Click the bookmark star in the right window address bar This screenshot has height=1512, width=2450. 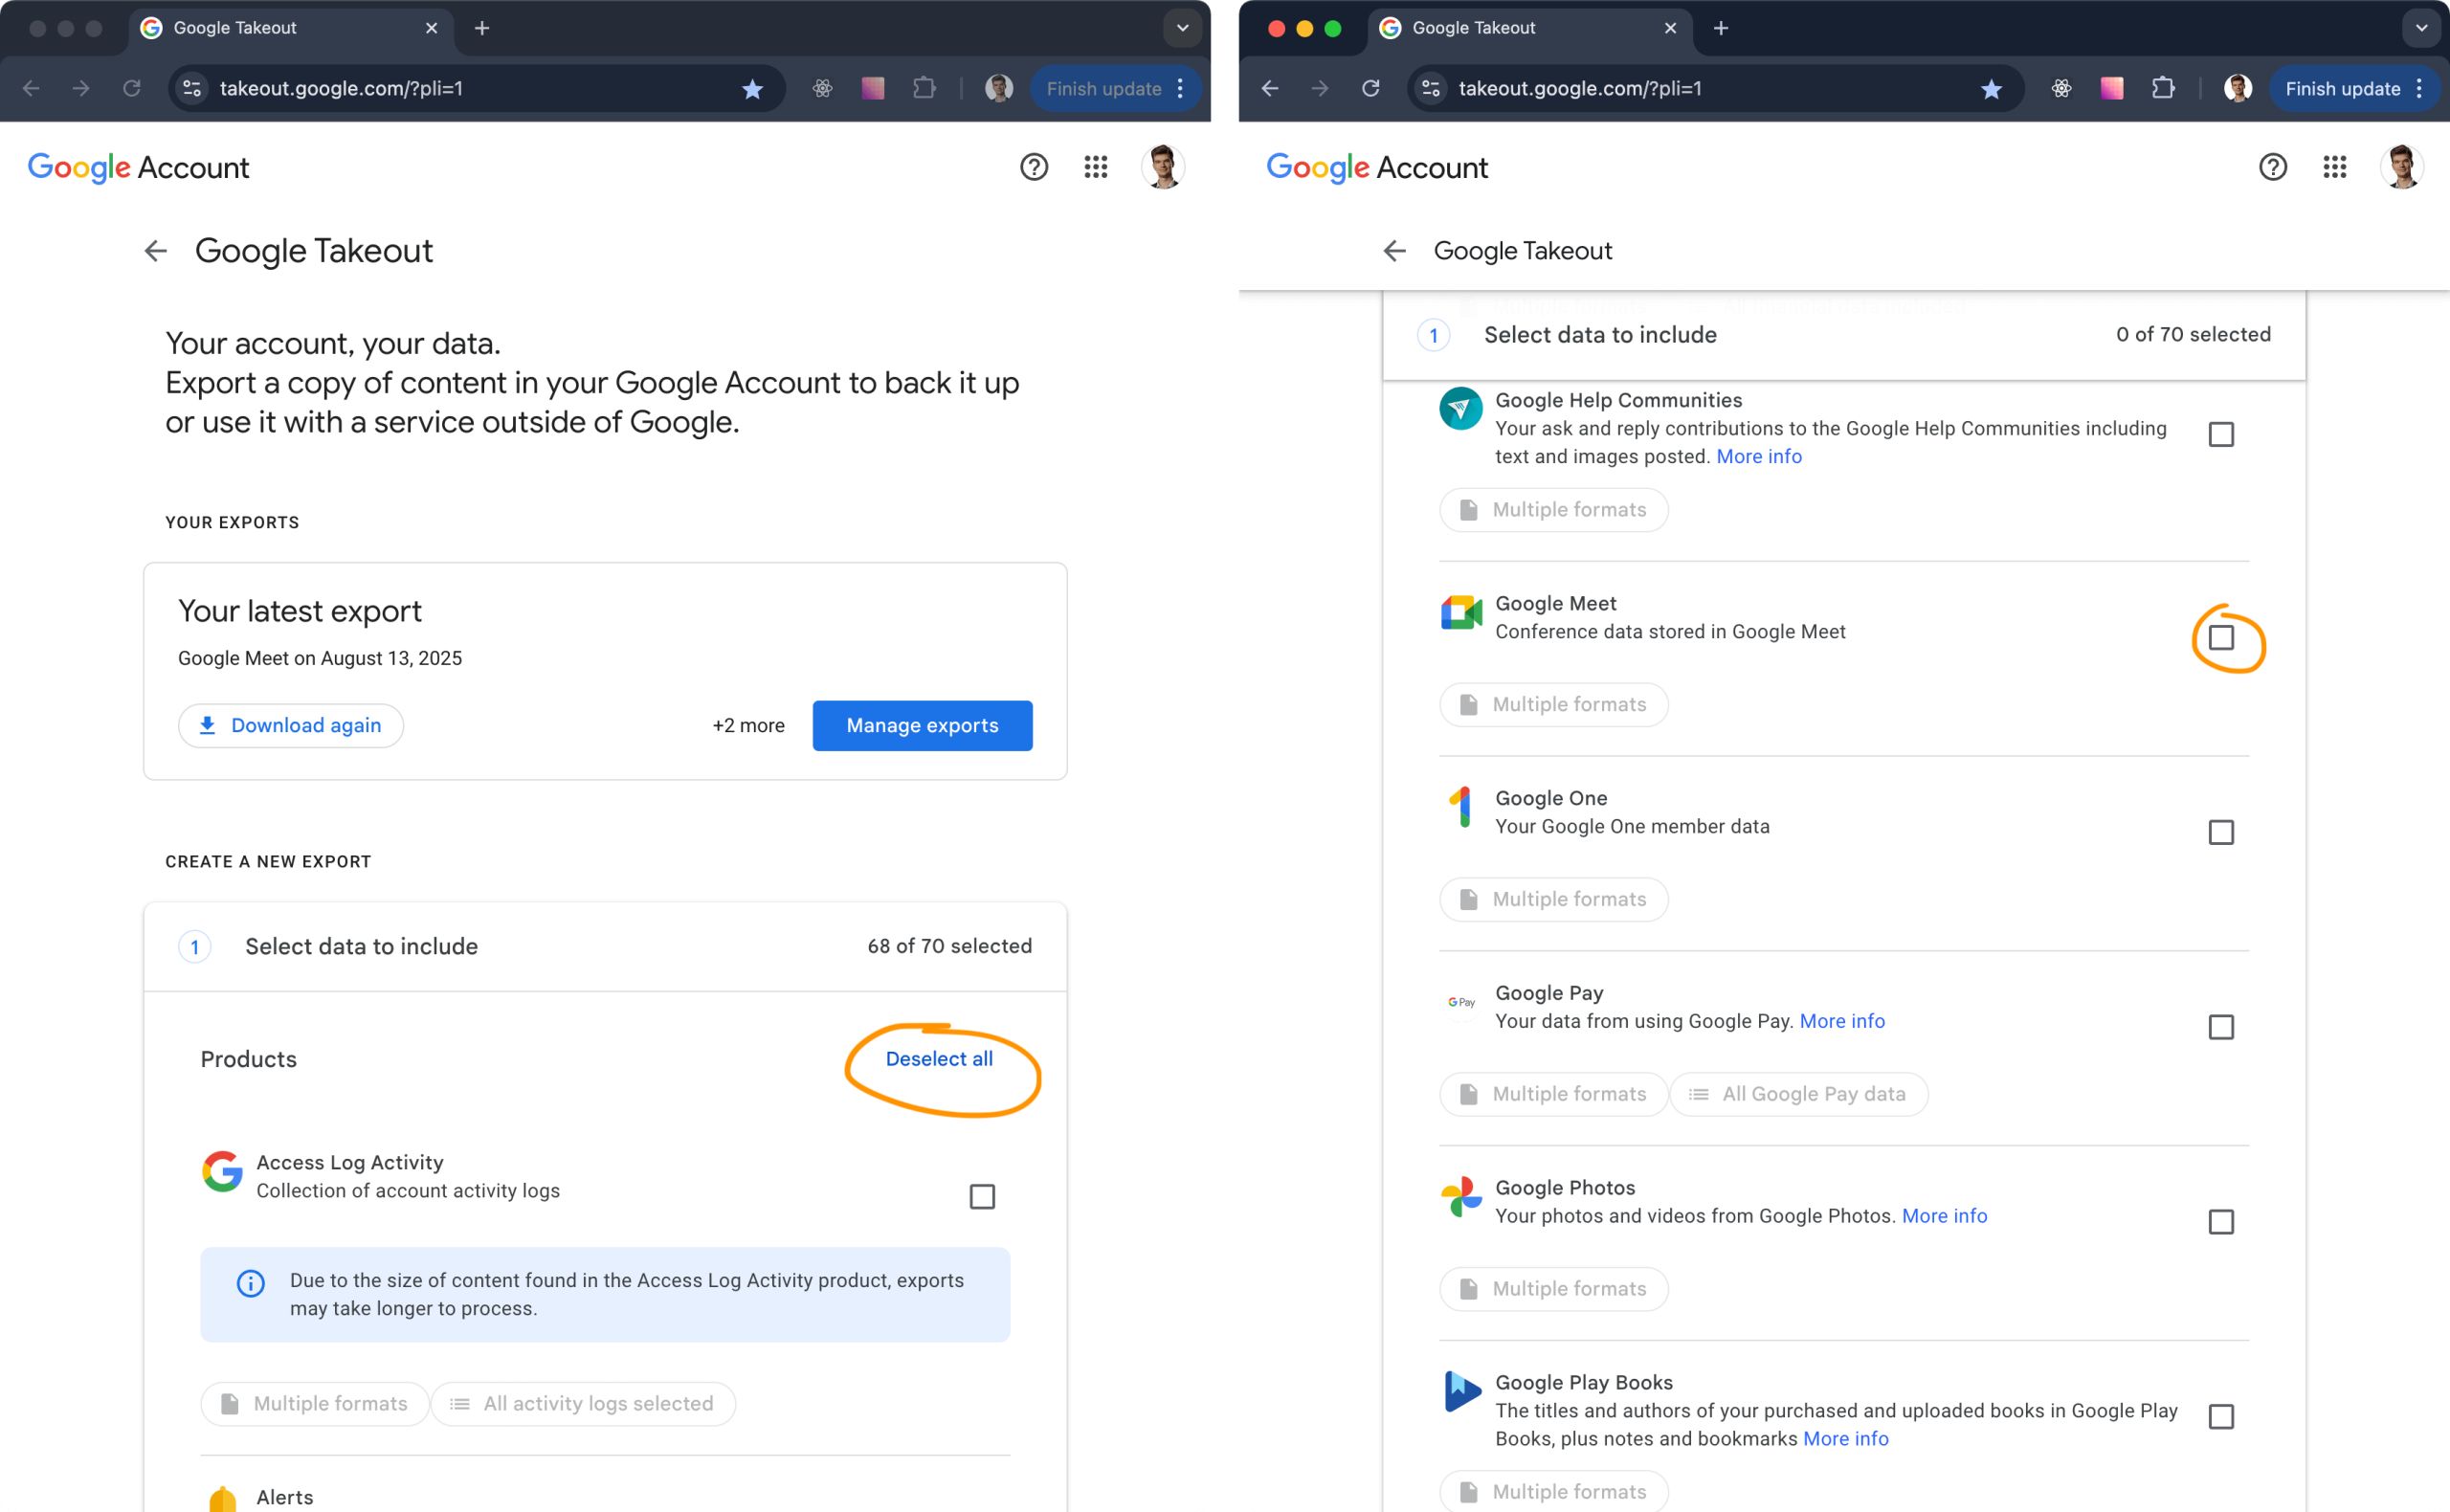(x=1990, y=89)
